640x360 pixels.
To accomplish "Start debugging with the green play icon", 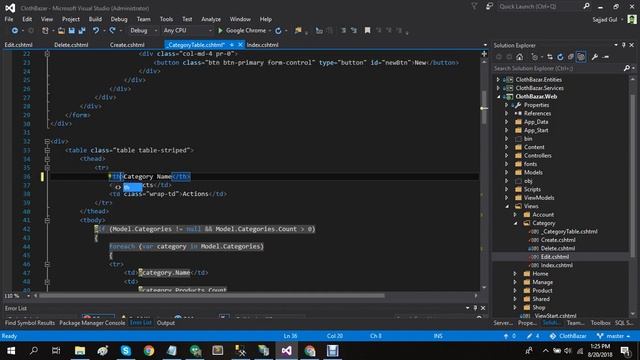I will pos(220,31).
